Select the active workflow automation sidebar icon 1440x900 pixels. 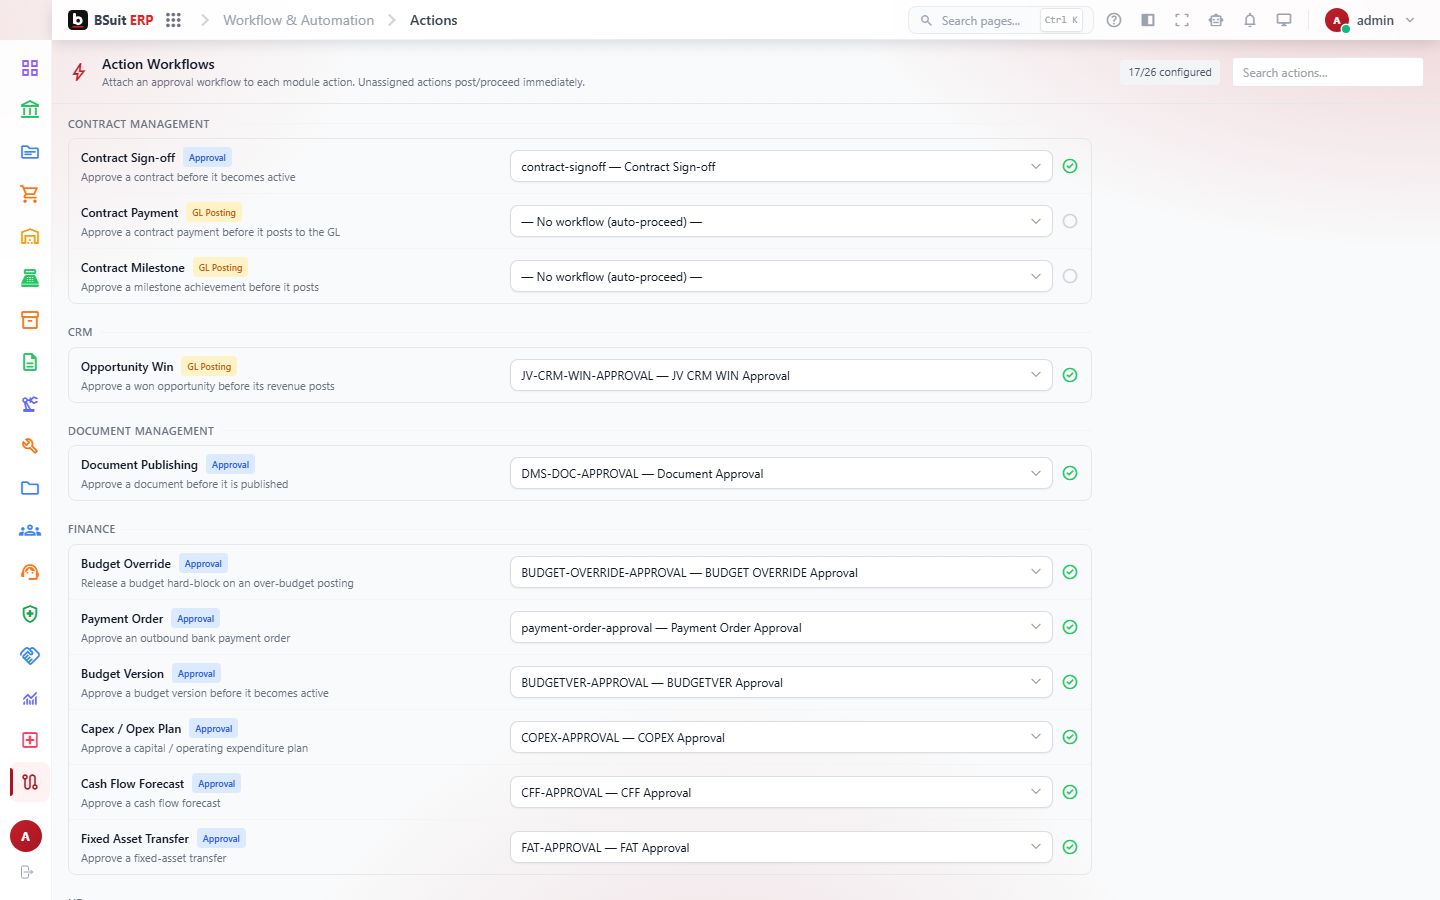(x=30, y=782)
